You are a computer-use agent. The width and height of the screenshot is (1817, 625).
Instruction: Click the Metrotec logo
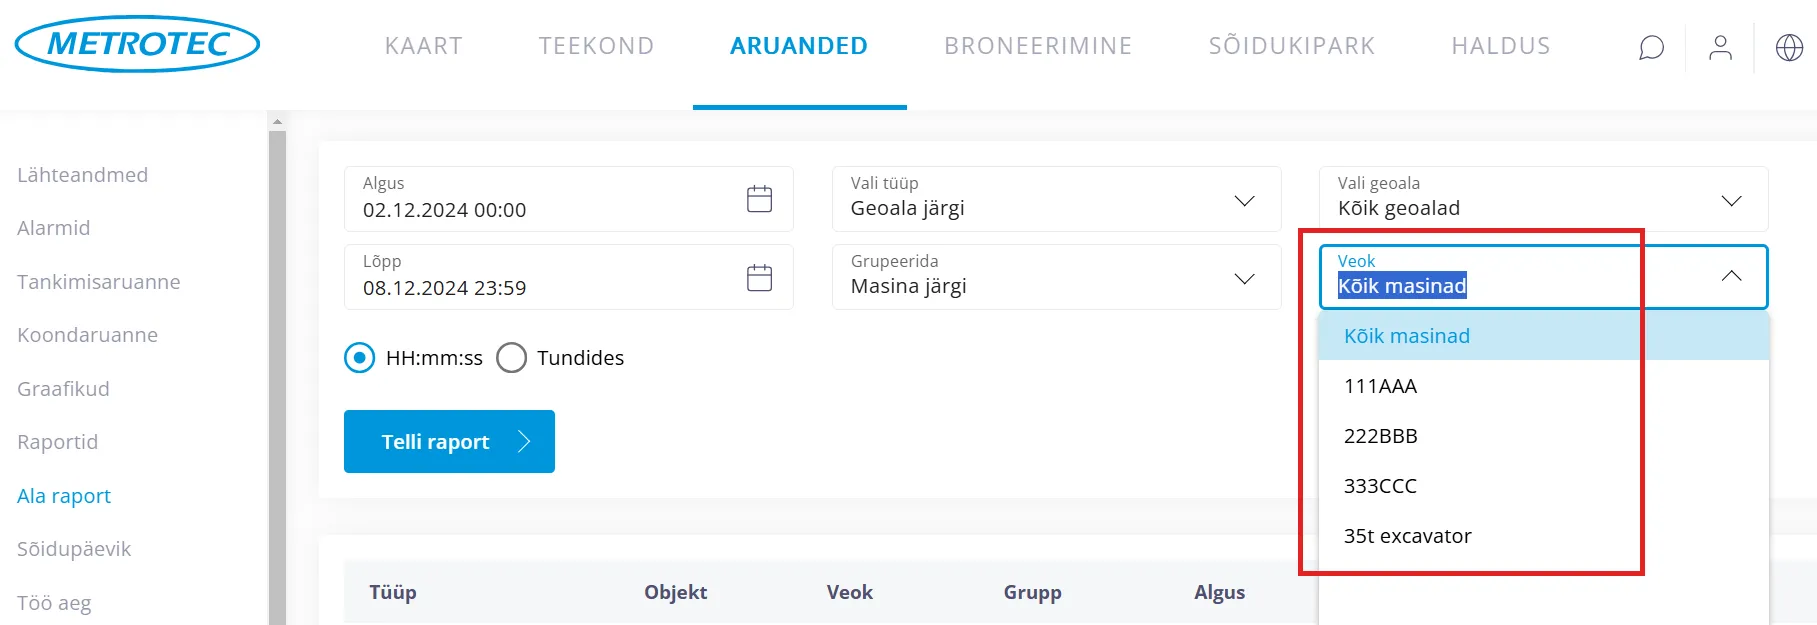[138, 44]
